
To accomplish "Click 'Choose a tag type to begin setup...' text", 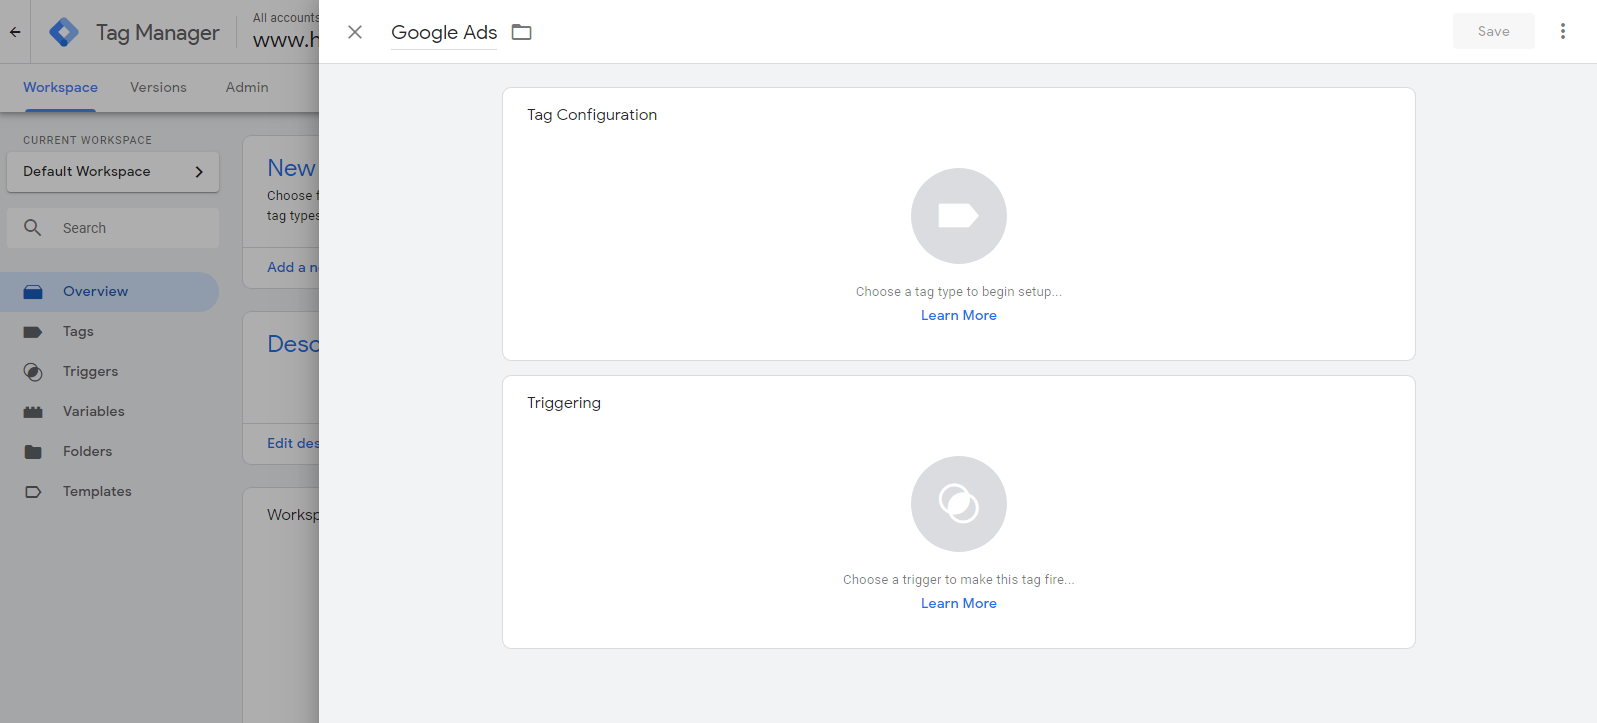I will (x=959, y=292).
